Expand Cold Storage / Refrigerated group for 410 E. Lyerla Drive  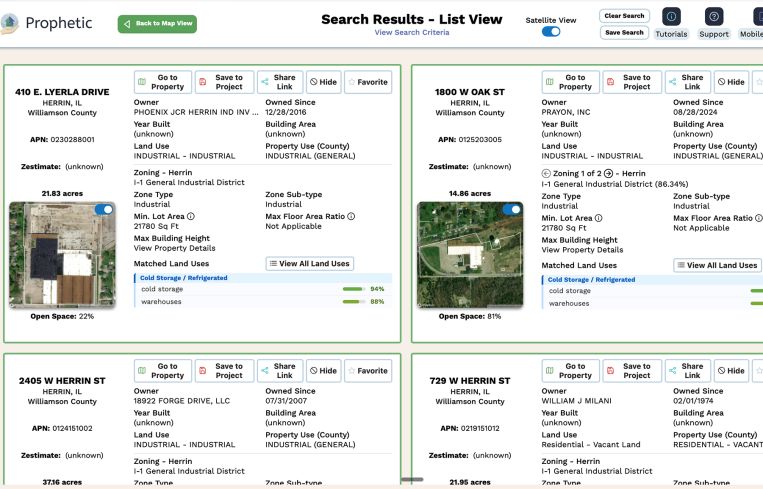point(263,278)
